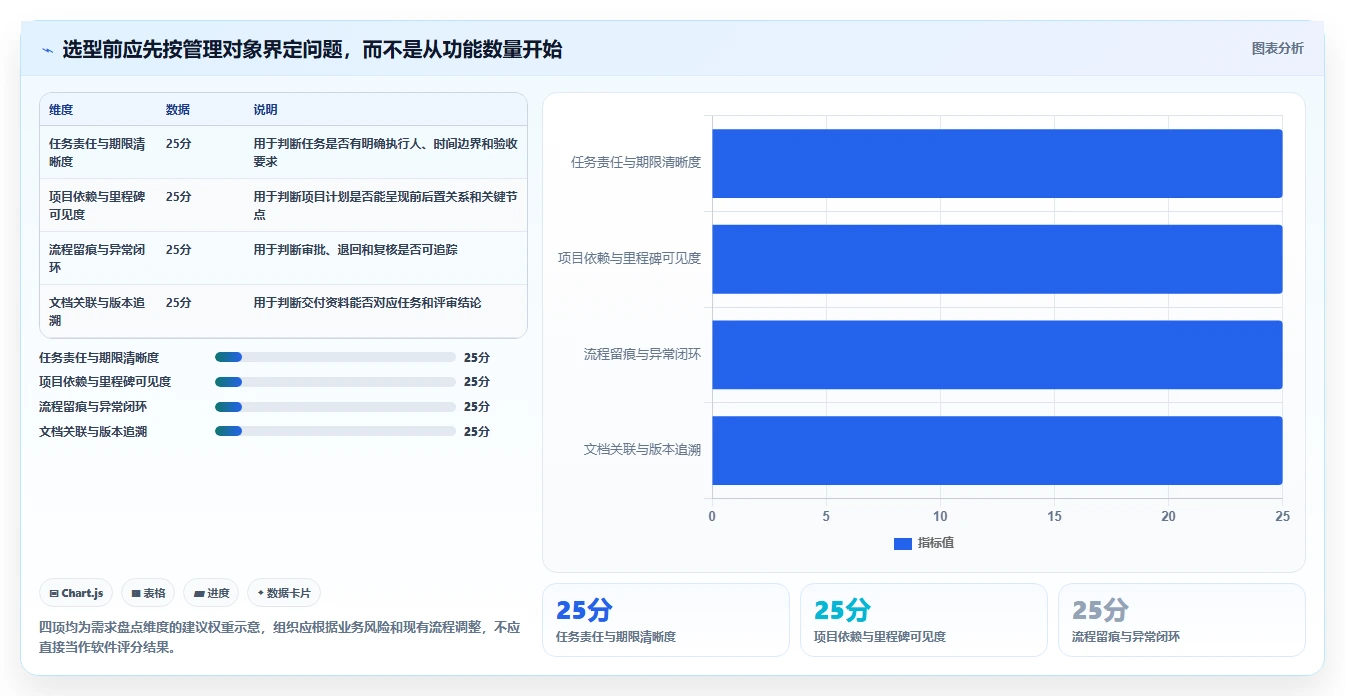1345x696 pixels.
Task: Click the footnote starting 四项均为需求盘点维度
Action: [280, 637]
